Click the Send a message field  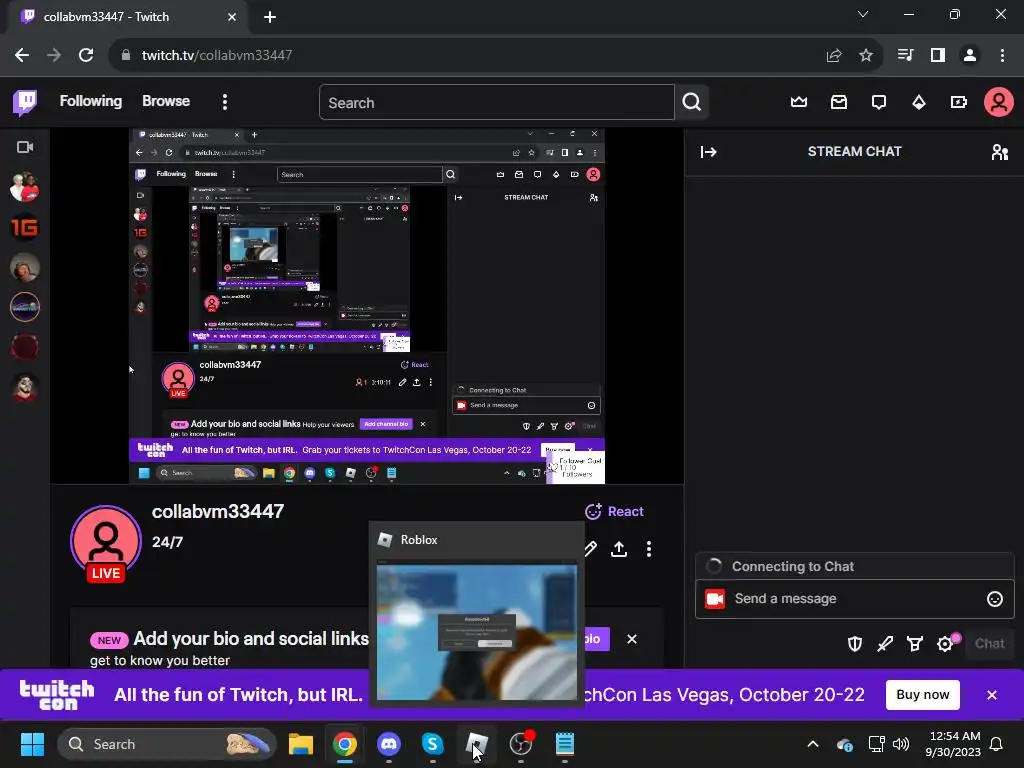click(x=856, y=599)
